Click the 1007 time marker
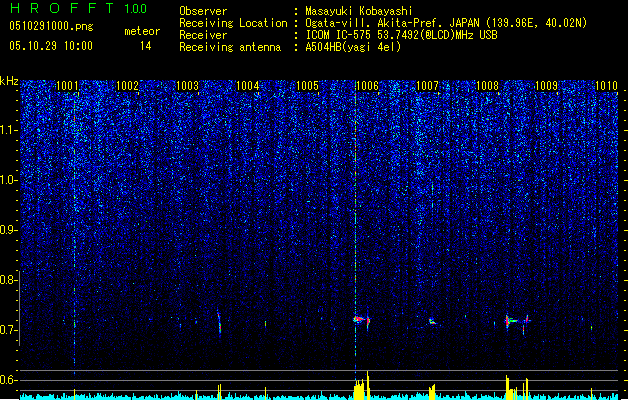The width and height of the screenshot is (629, 400). coord(428,86)
